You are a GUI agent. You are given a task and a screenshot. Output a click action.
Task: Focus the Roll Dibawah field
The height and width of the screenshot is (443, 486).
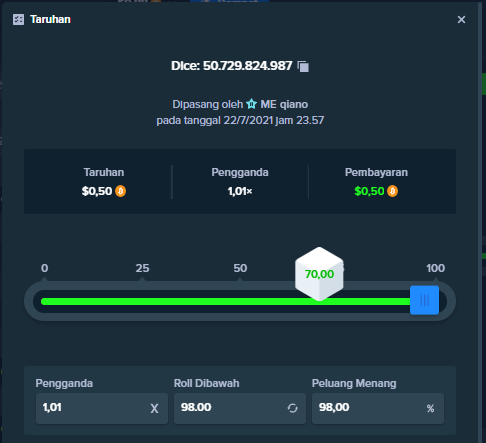(240, 408)
